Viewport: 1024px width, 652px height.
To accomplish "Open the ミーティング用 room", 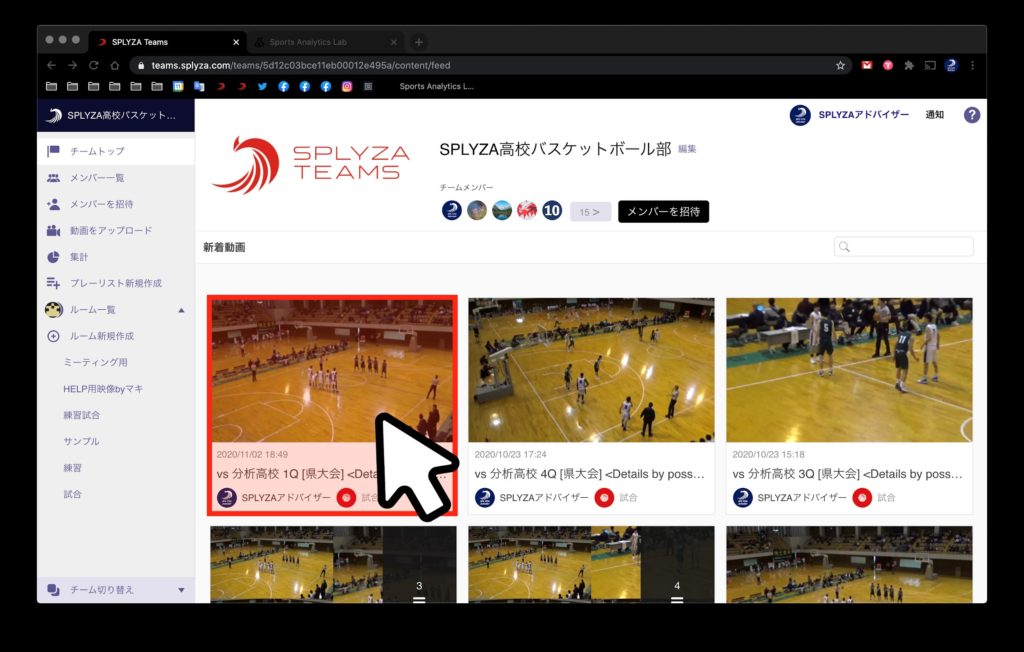I will (95, 362).
